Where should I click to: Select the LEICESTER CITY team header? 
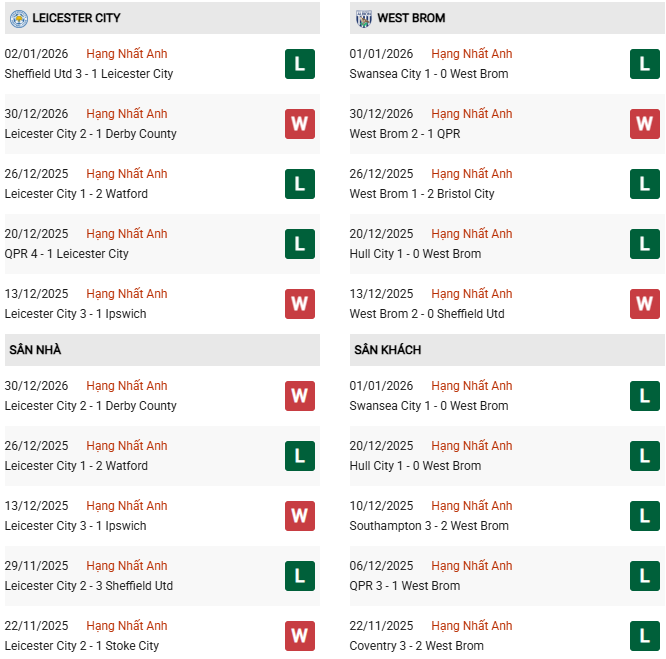(77, 18)
